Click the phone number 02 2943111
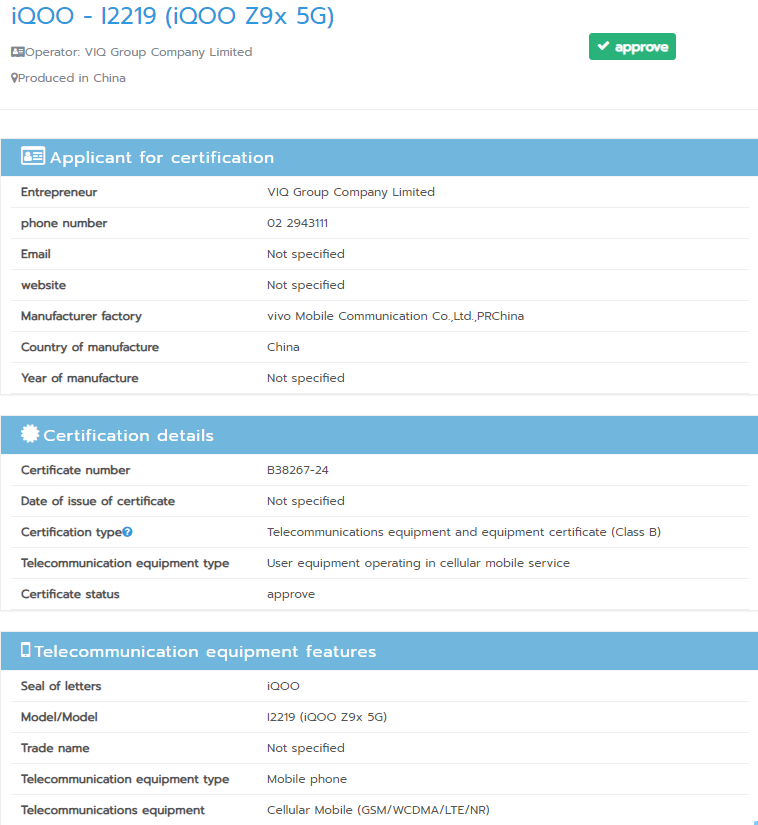Image resolution: width=758 pixels, height=825 pixels. [297, 223]
